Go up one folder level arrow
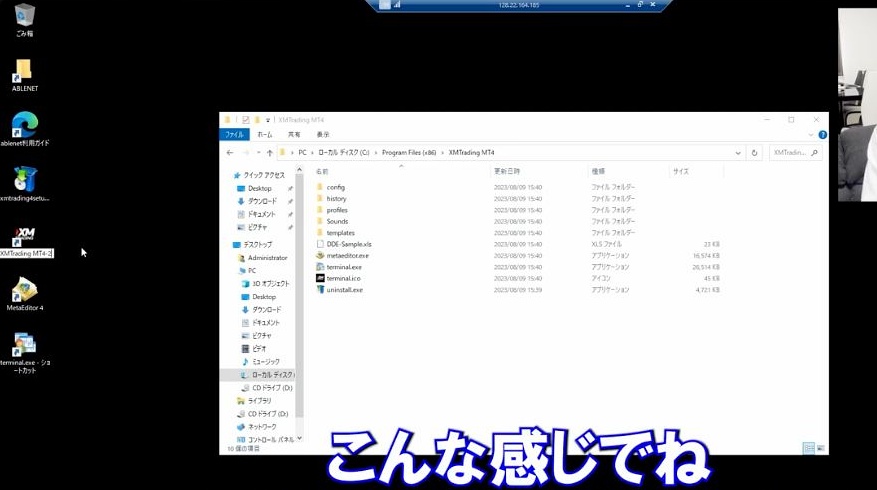Viewport: 877px width, 490px height. pyautogui.click(x=270, y=153)
